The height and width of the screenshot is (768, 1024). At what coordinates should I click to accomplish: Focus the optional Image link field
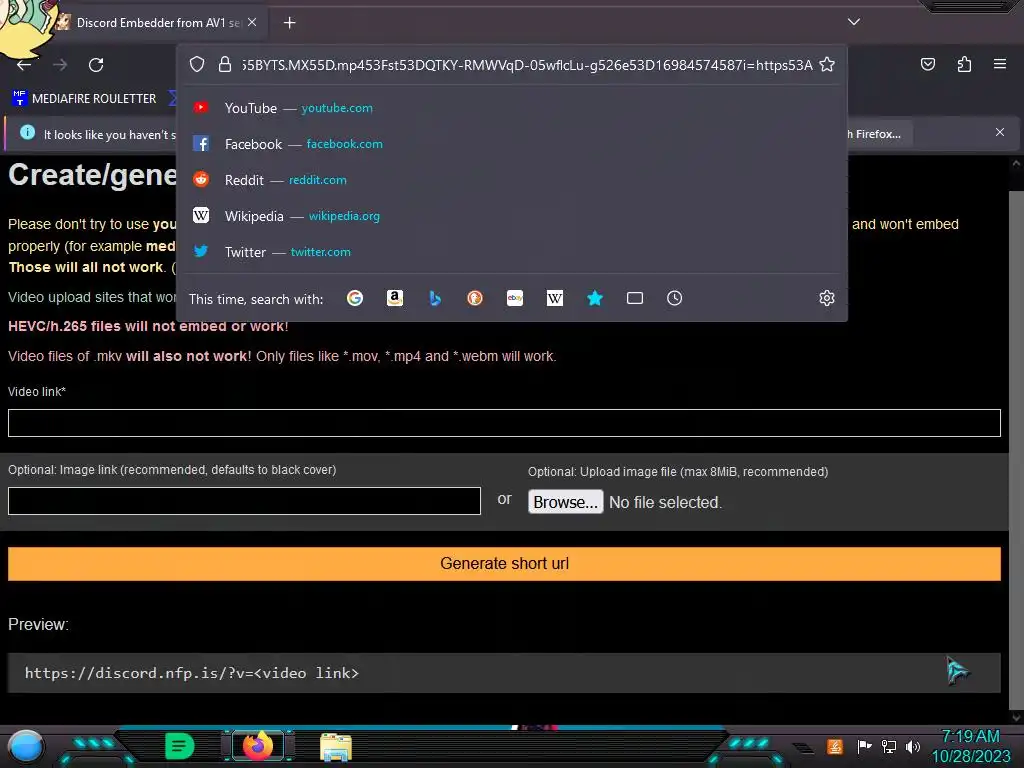[244, 501]
